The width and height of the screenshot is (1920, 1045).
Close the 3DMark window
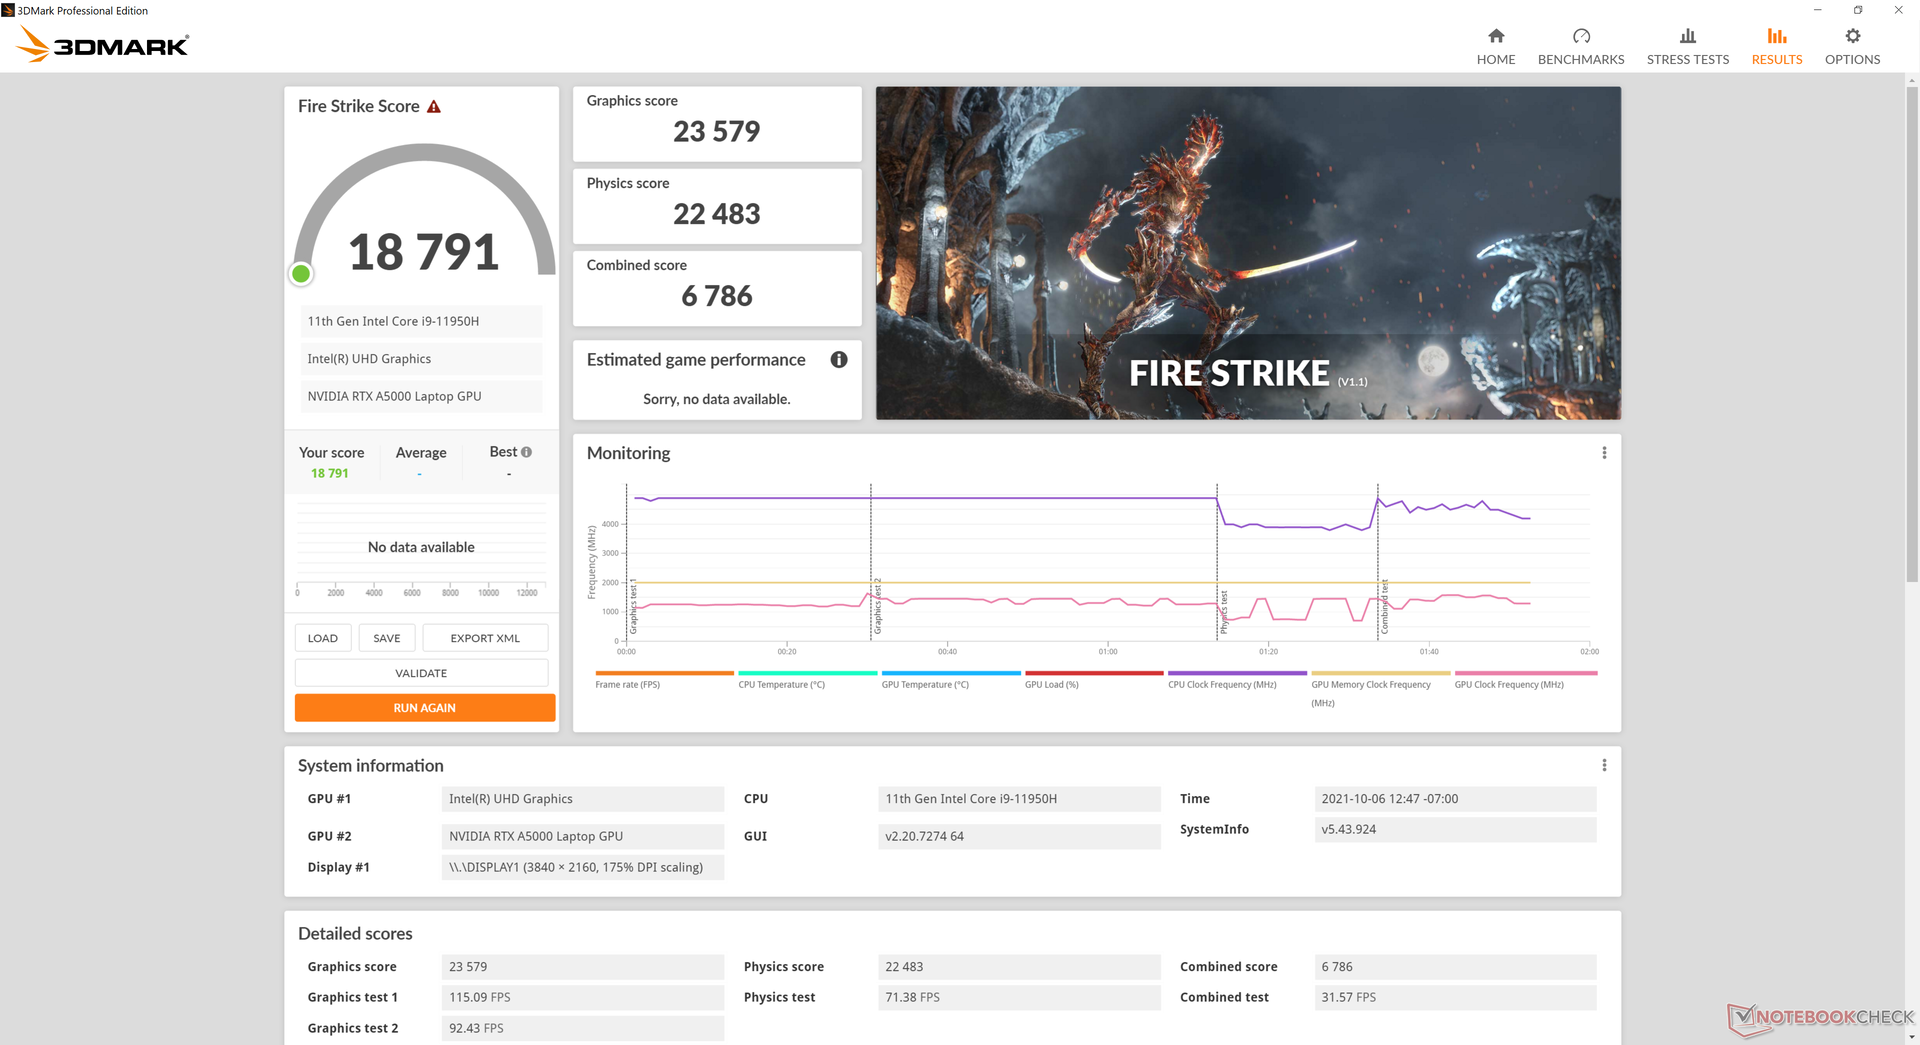click(x=1898, y=10)
